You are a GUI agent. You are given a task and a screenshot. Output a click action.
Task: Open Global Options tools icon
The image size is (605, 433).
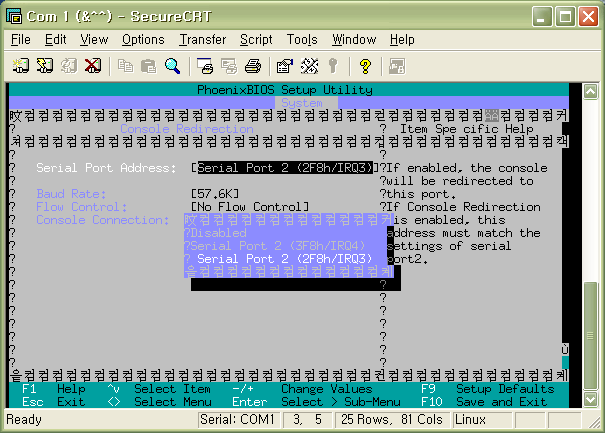click(x=309, y=66)
